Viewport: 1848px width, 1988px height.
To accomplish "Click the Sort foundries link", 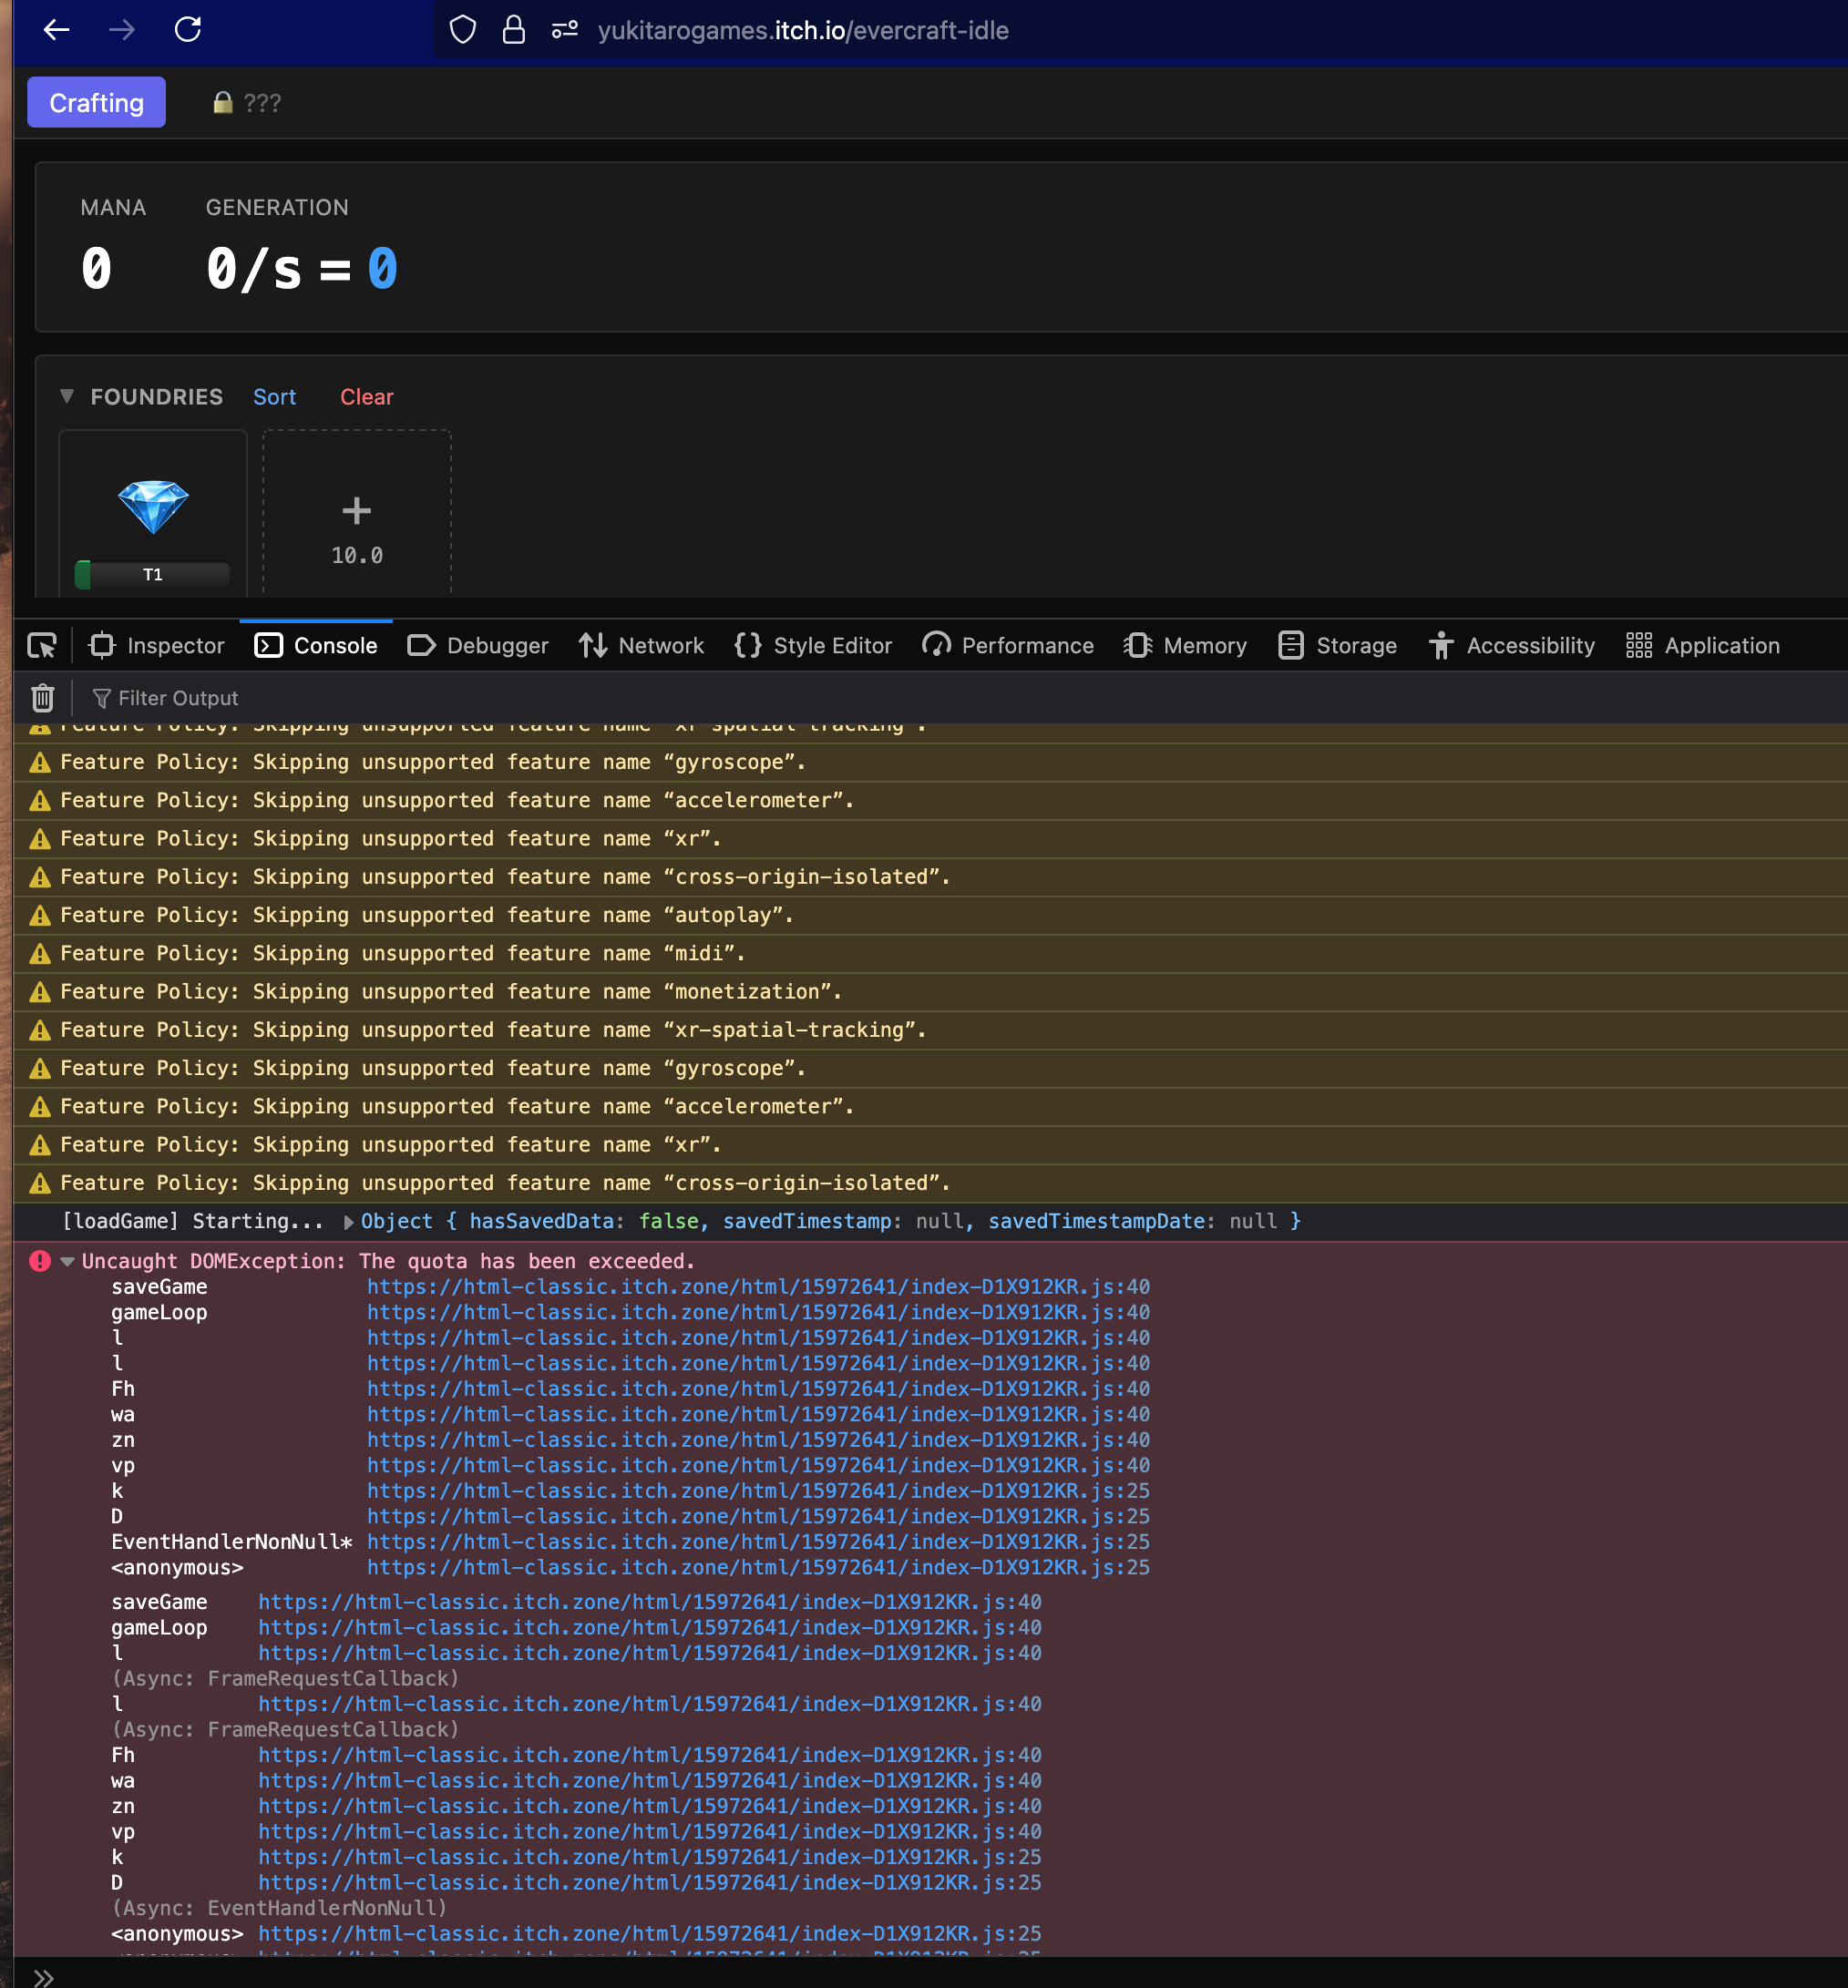I will coord(274,397).
